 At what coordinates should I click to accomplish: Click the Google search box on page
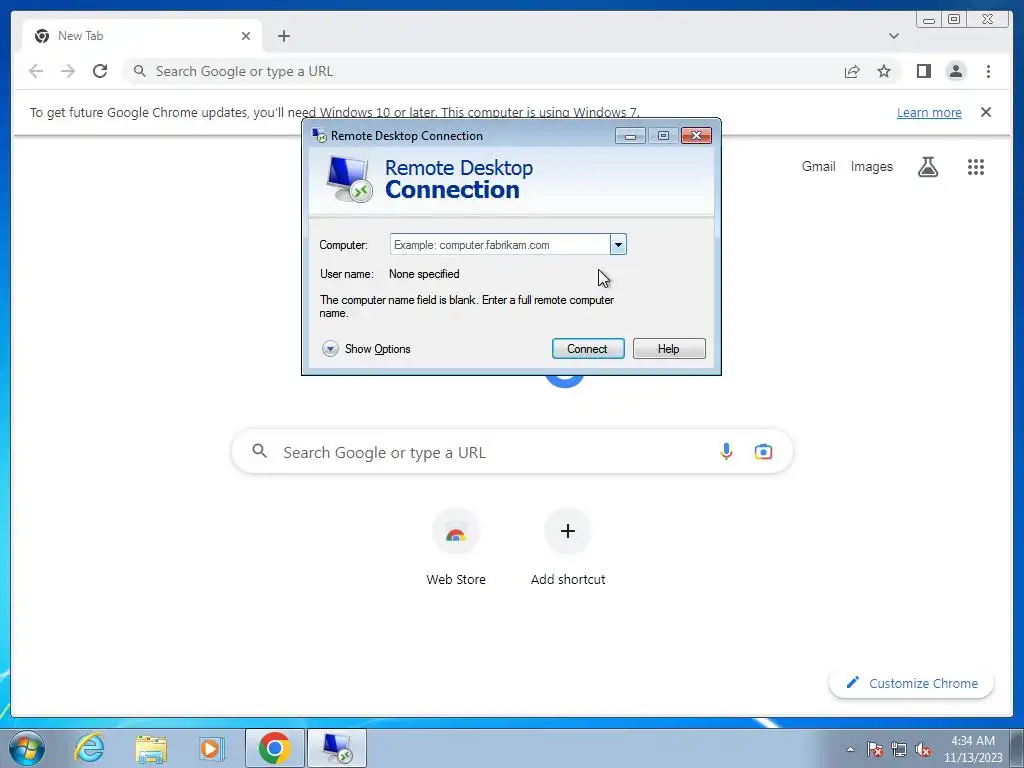[512, 451]
